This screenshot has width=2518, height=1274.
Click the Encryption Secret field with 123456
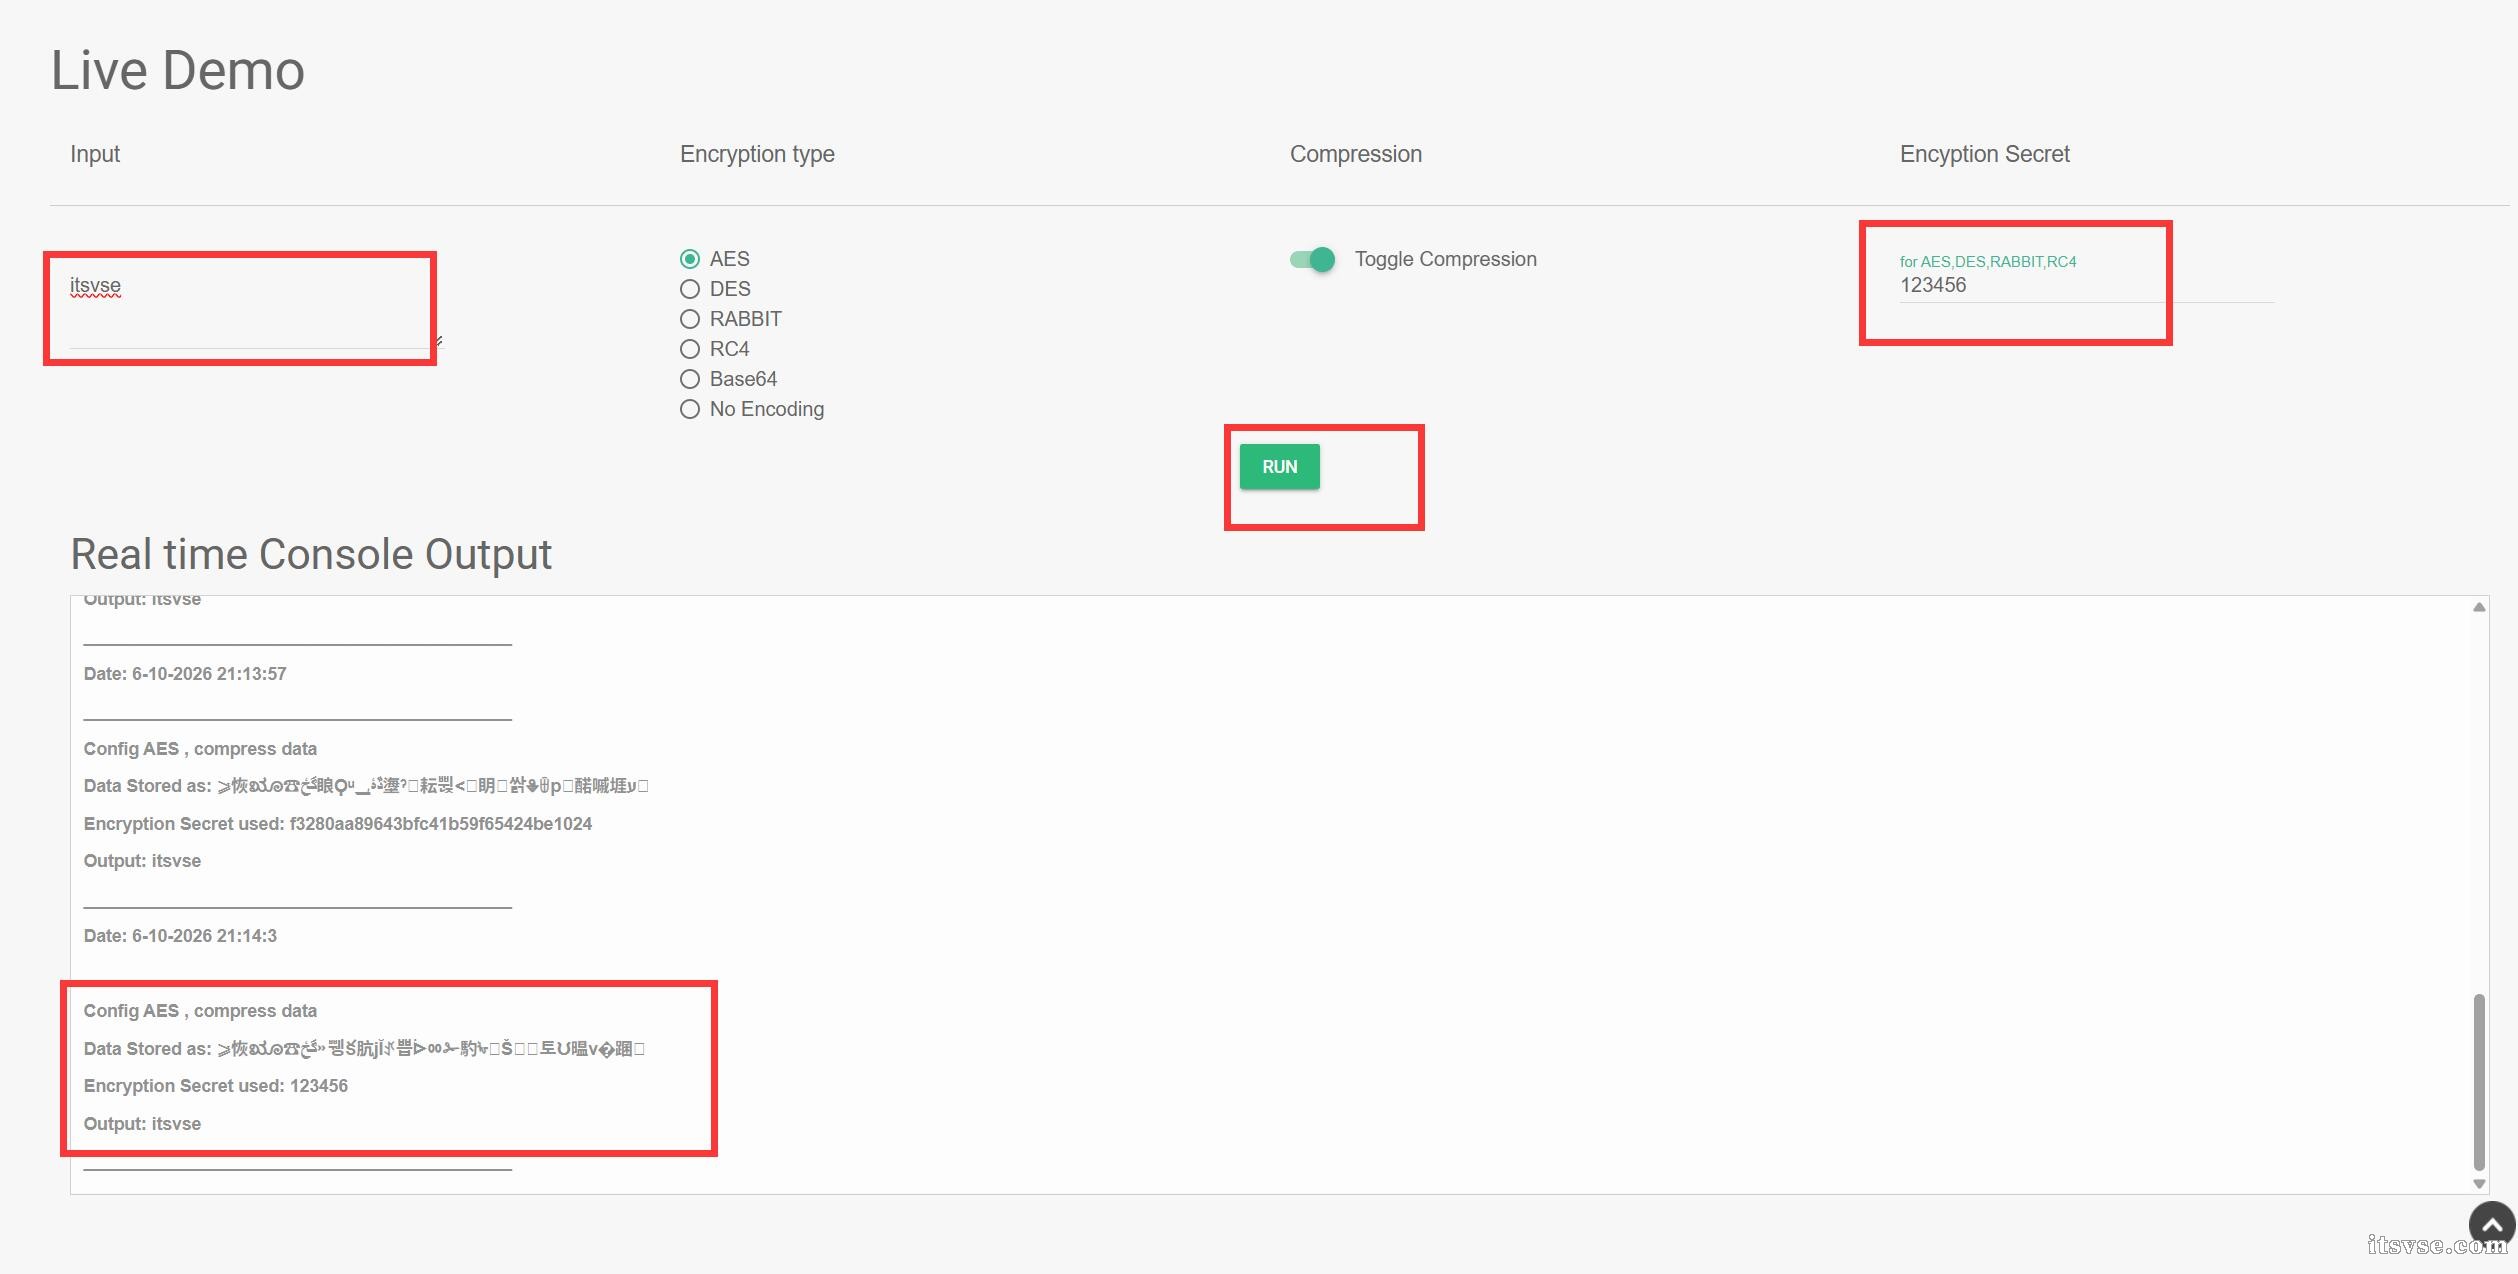click(2086, 285)
